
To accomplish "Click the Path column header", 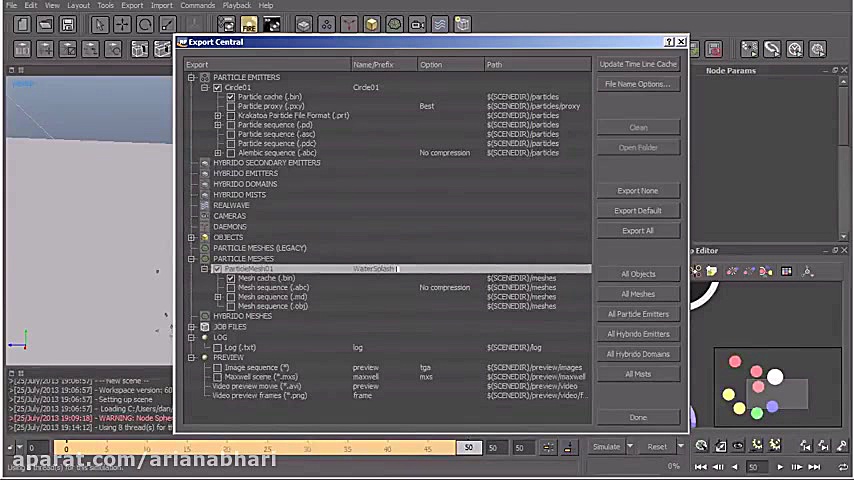I will point(537,64).
